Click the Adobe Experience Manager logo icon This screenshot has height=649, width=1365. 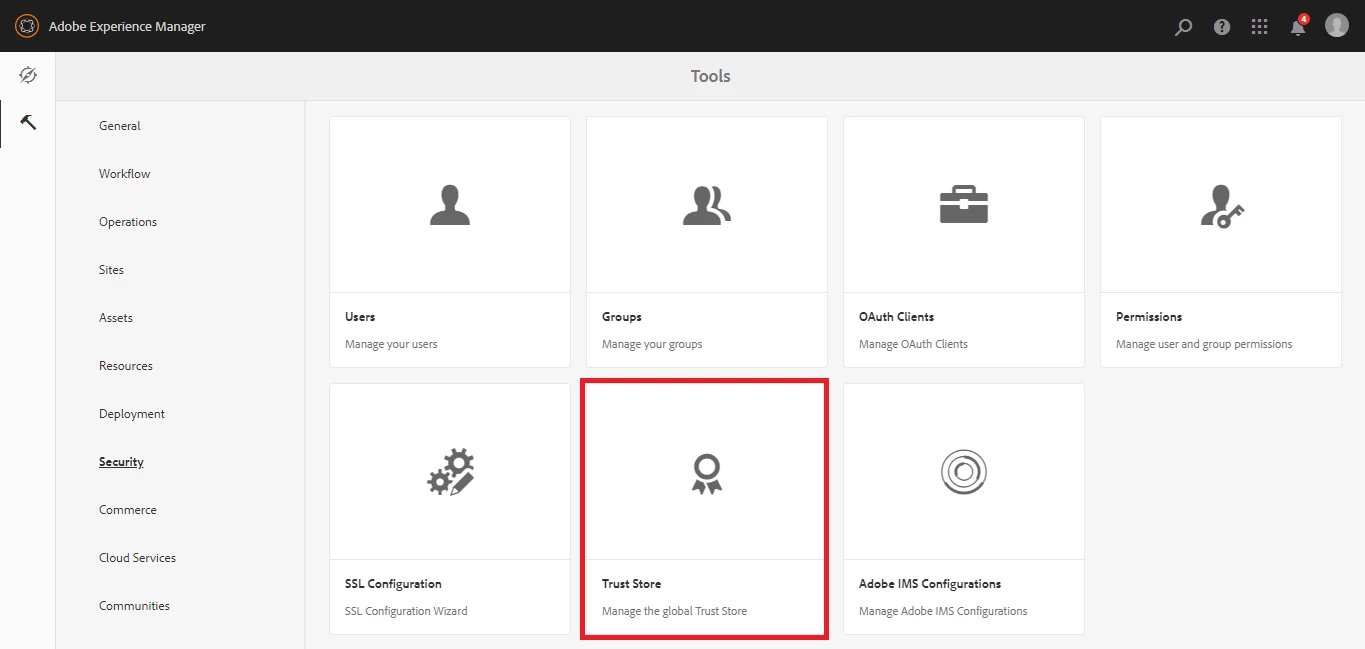[x=27, y=26]
